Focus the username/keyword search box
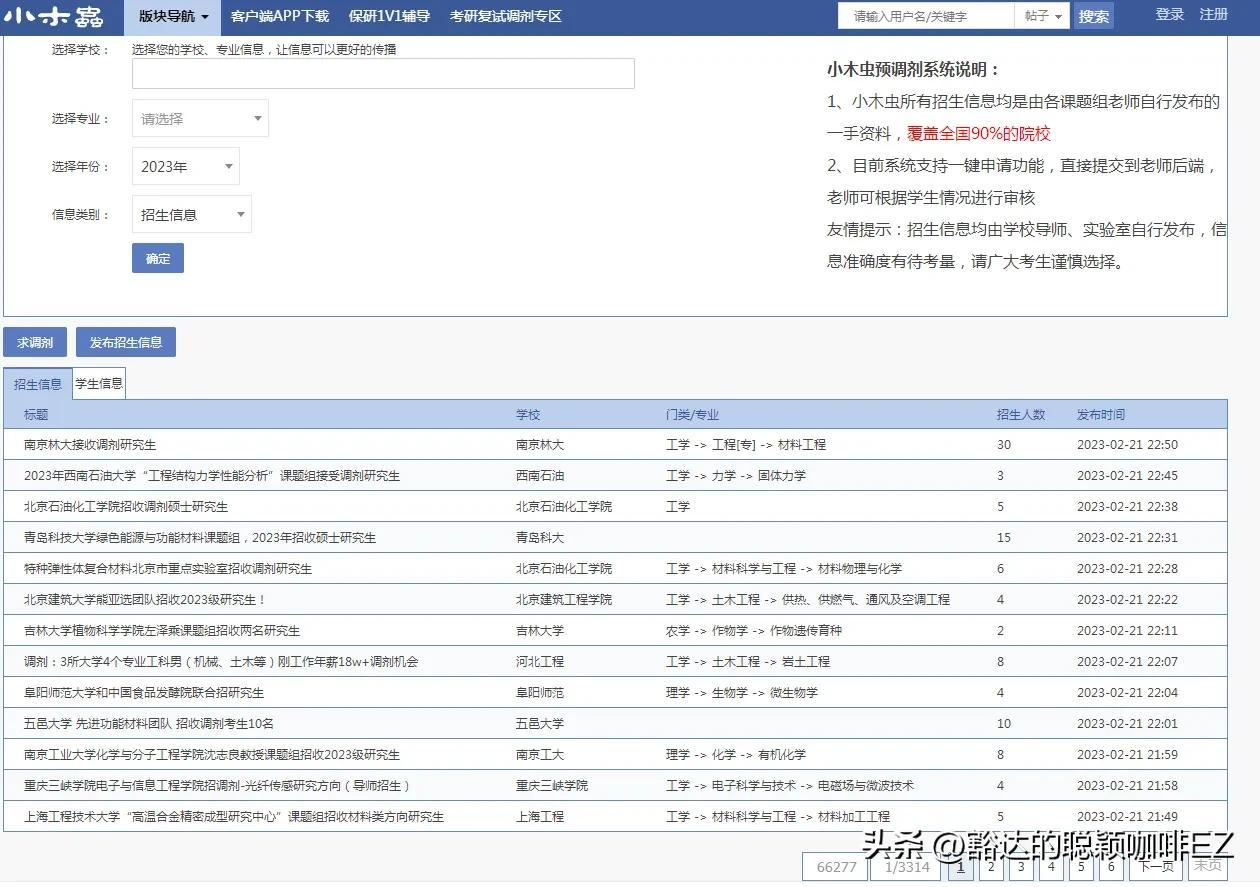 tap(926, 16)
